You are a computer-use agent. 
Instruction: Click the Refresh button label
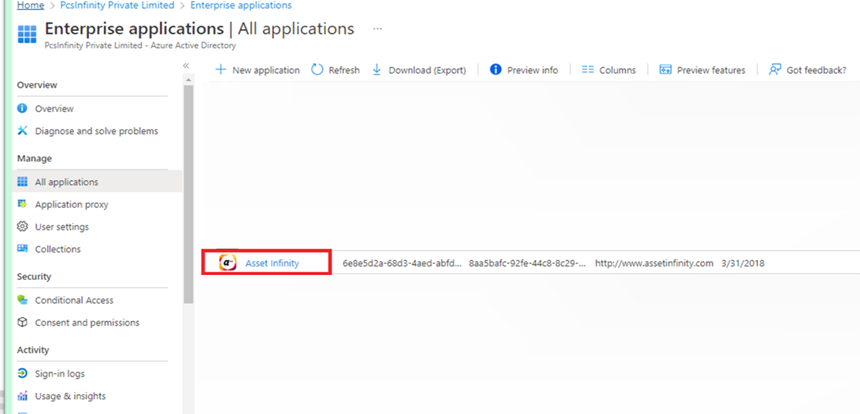point(344,70)
